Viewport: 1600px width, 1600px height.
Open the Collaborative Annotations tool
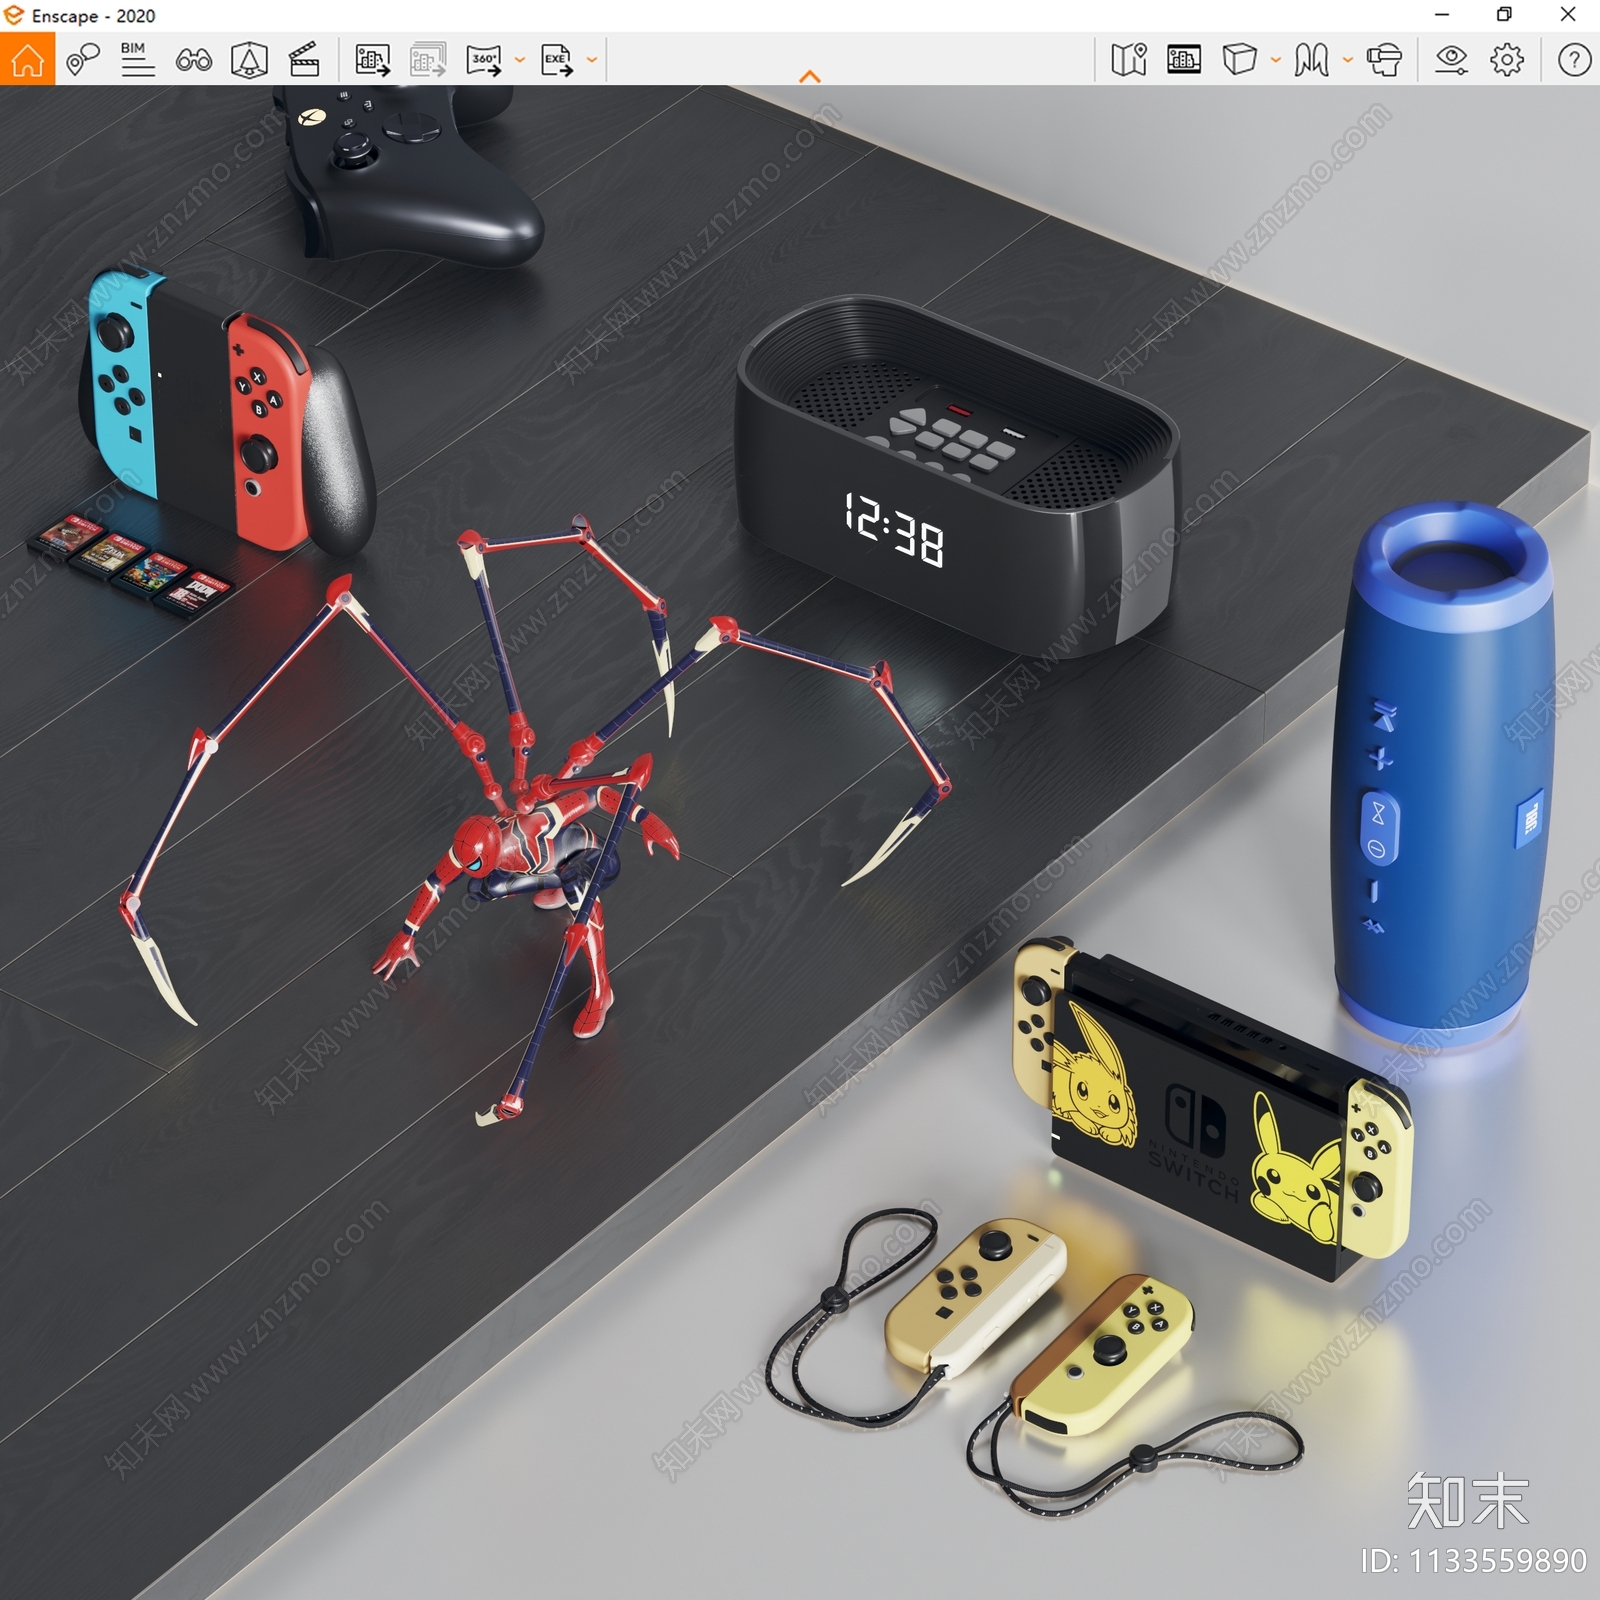83,60
